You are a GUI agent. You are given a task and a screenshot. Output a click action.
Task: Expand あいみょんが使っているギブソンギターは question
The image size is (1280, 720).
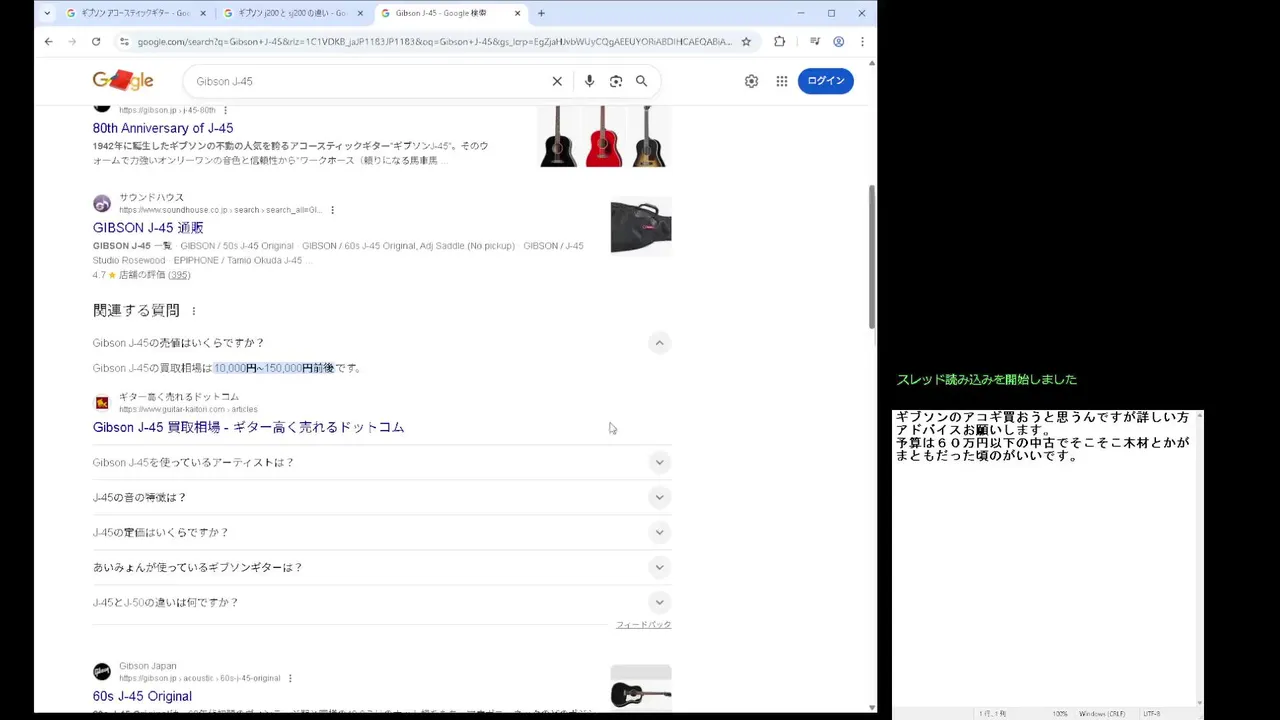coord(659,567)
